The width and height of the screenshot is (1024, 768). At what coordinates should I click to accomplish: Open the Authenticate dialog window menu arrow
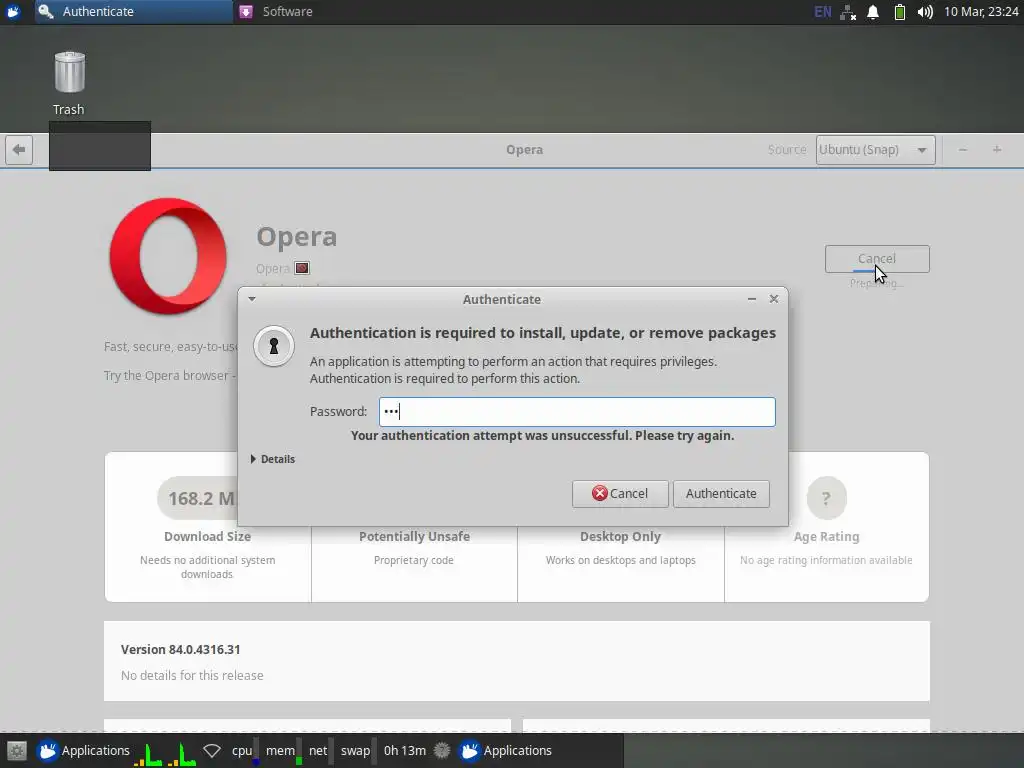(x=252, y=299)
